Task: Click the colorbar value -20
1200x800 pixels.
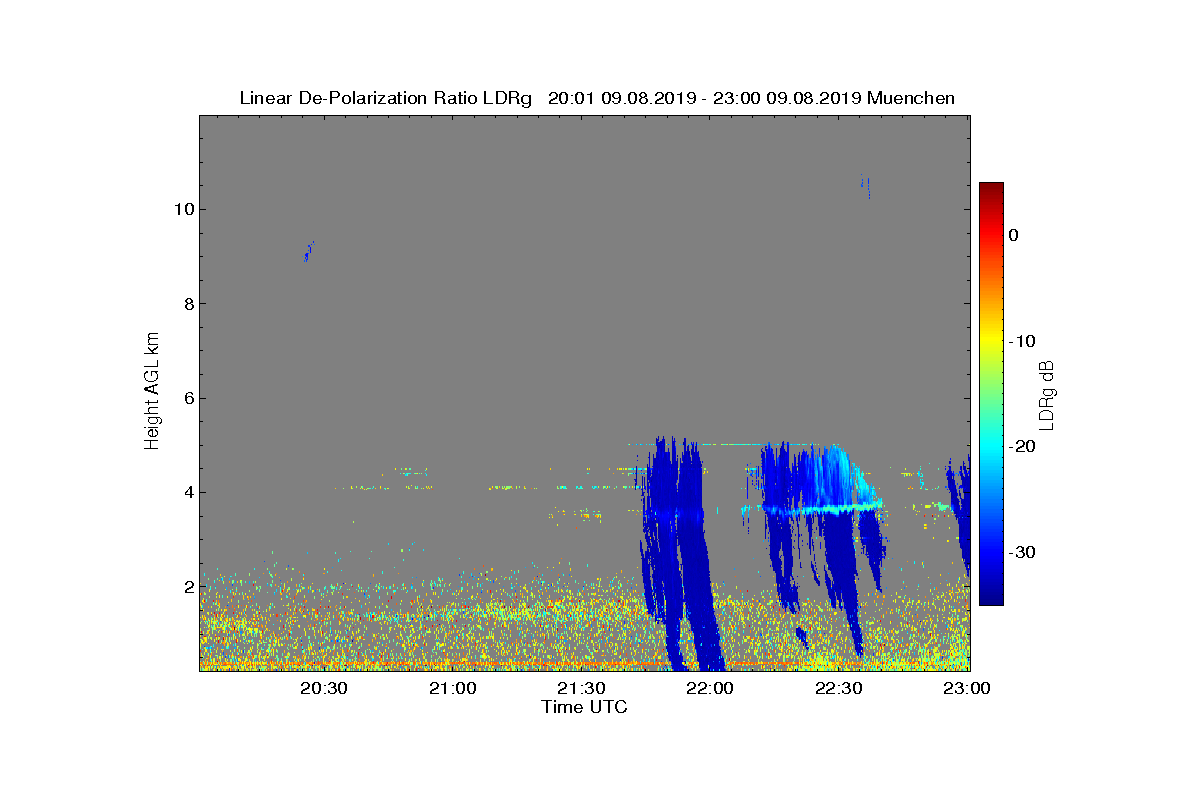Action: [1022, 447]
